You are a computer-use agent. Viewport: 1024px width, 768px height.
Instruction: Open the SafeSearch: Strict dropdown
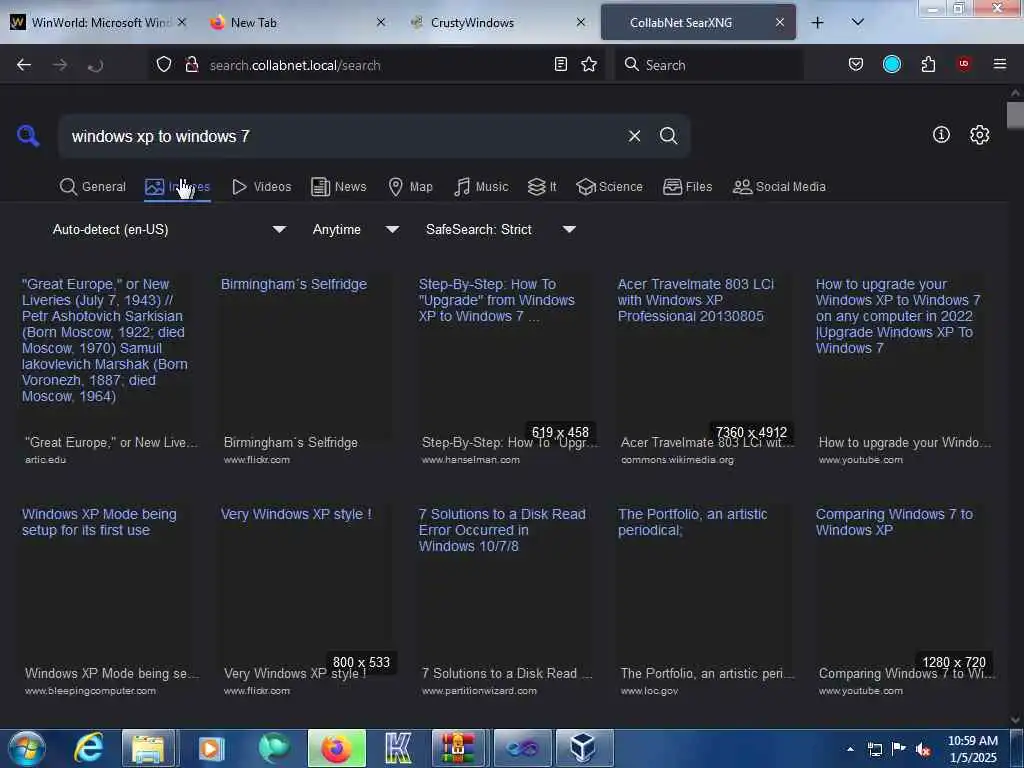(500, 229)
